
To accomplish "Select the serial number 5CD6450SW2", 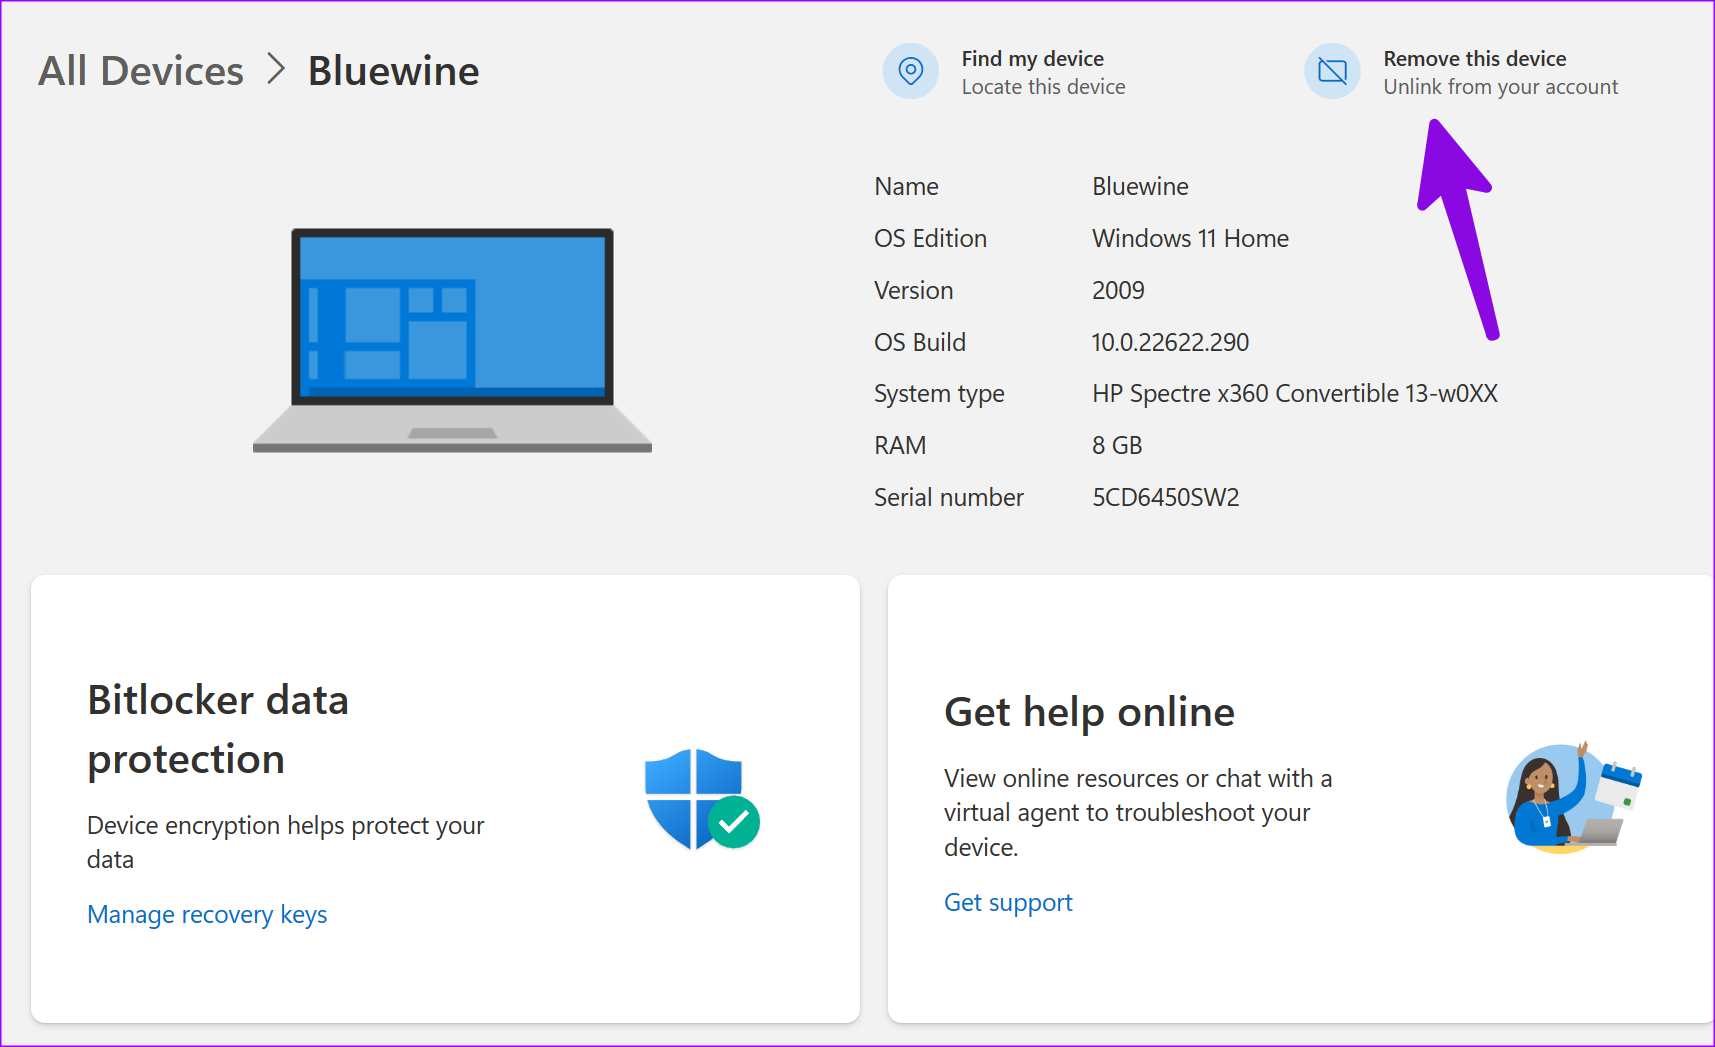I will pyautogui.click(x=1165, y=496).
